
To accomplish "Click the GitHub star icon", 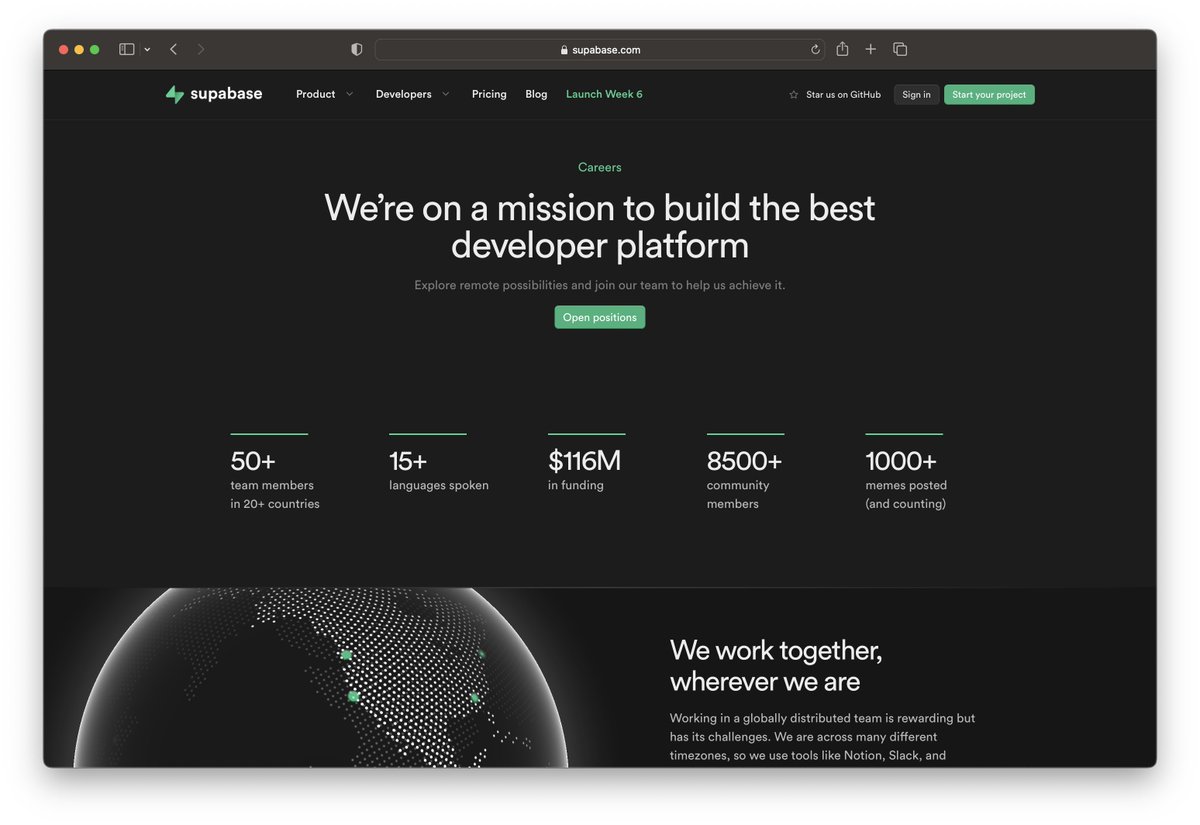I will 794,95.
